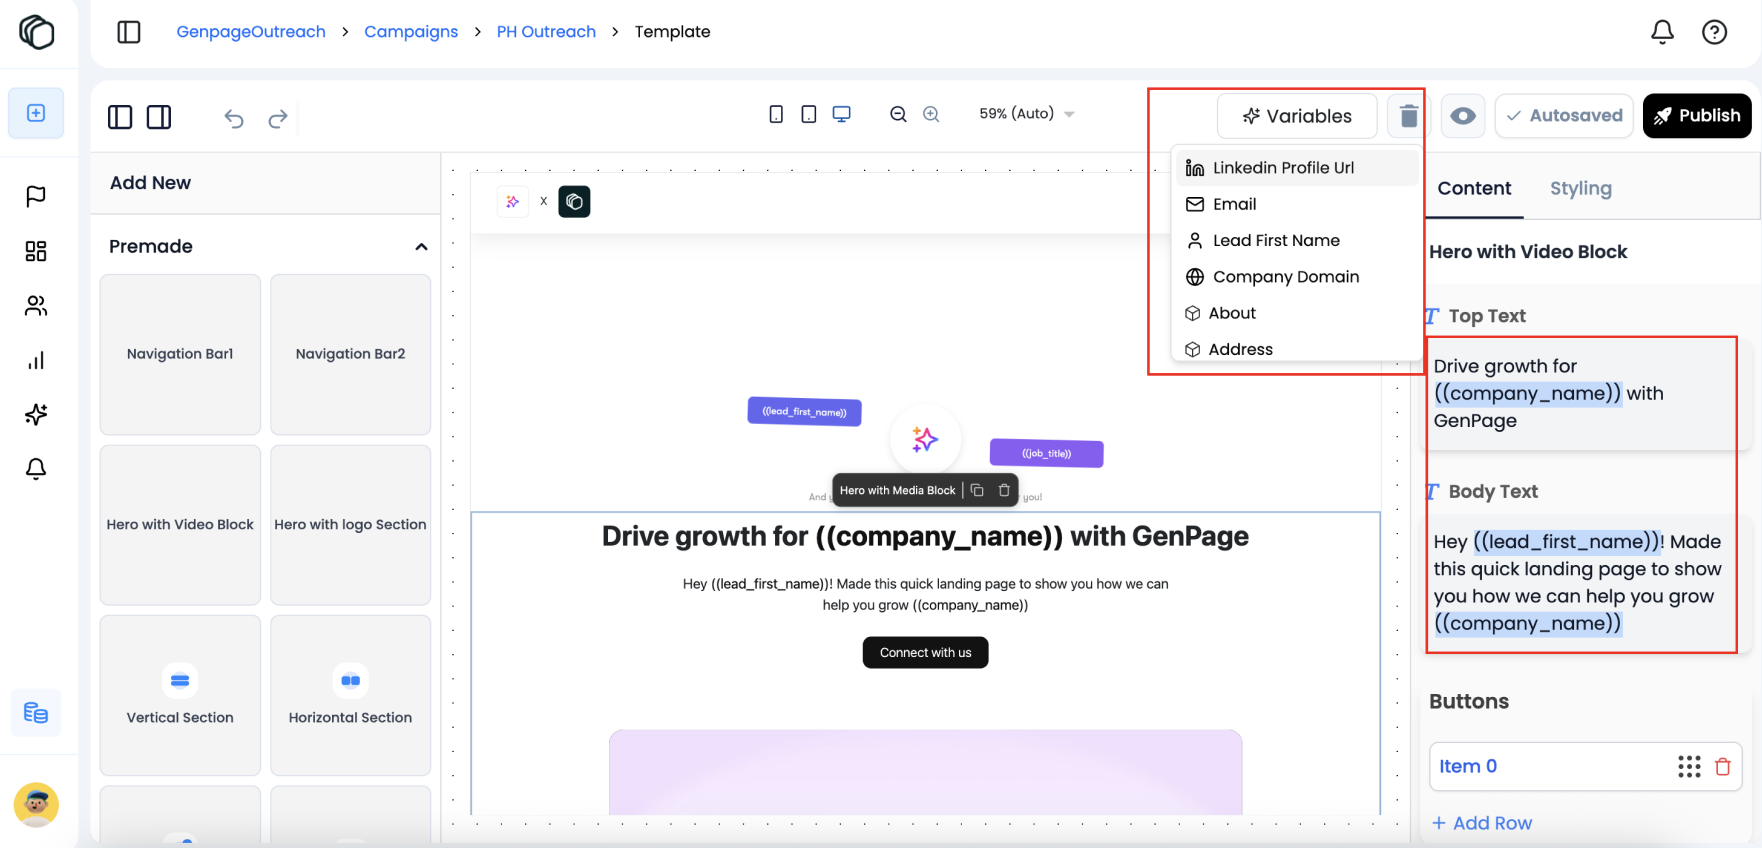Click the GenPage logo icon at top left
Screen dimensions: 1762x848
[x=37, y=32]
